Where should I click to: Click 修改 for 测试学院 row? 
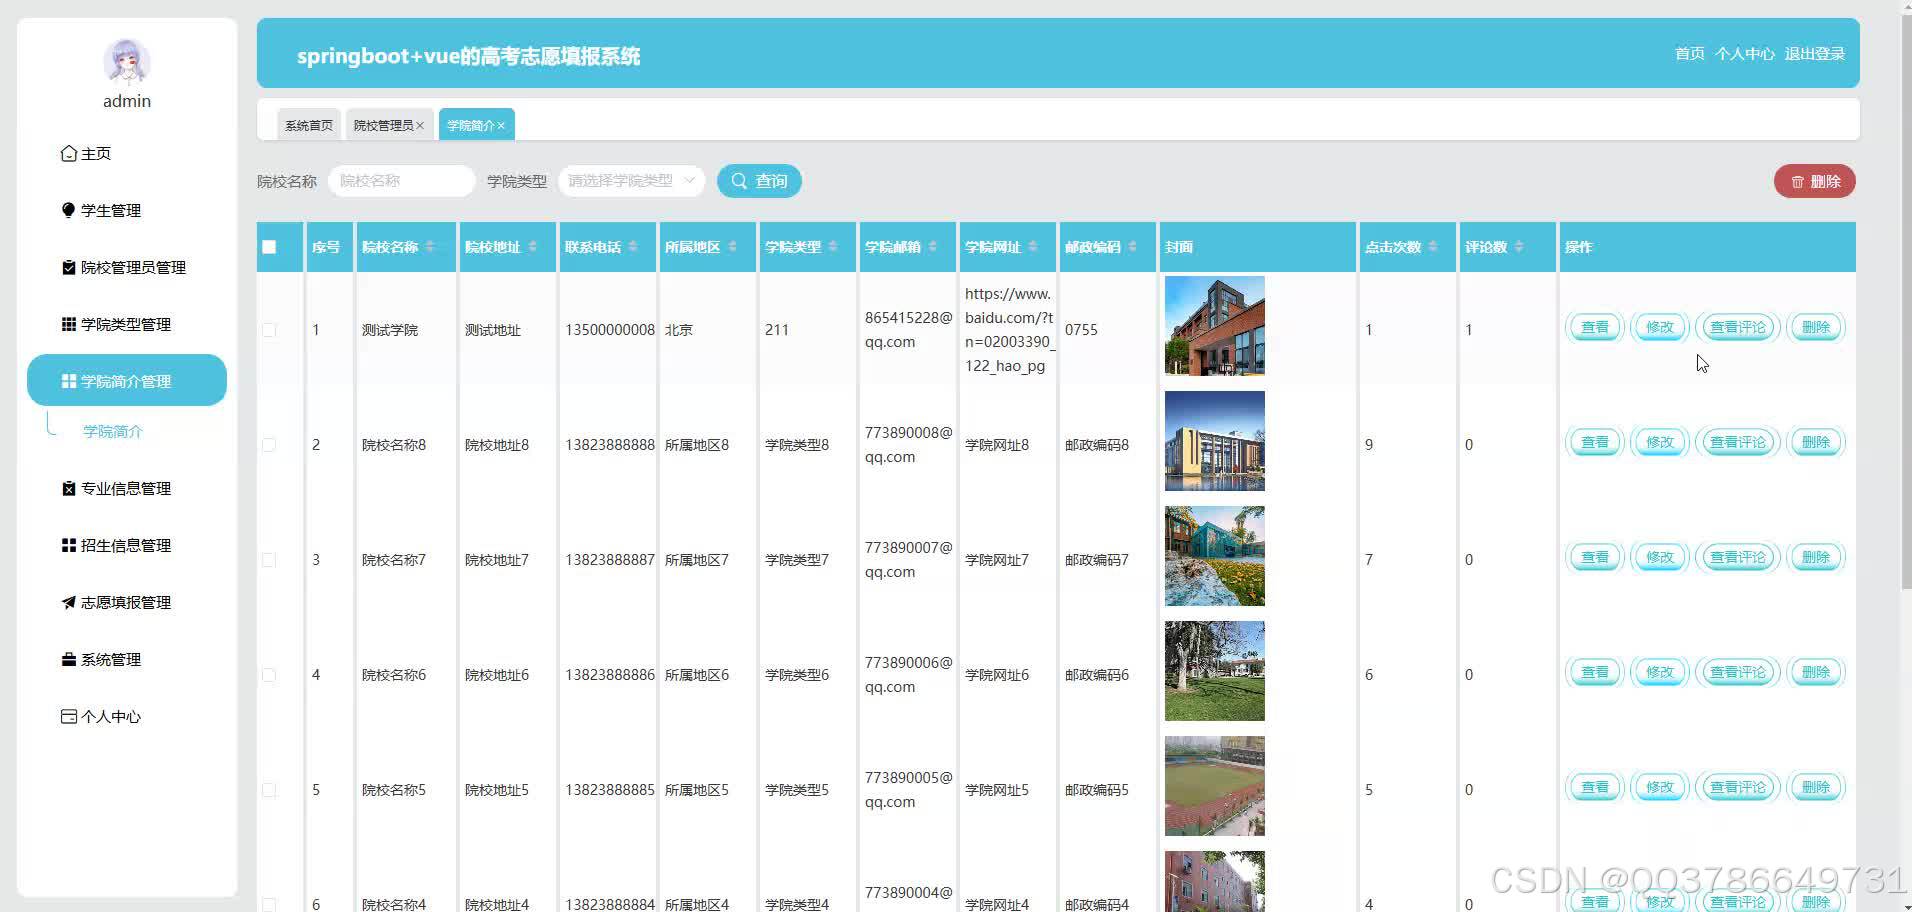point(1660,327)
